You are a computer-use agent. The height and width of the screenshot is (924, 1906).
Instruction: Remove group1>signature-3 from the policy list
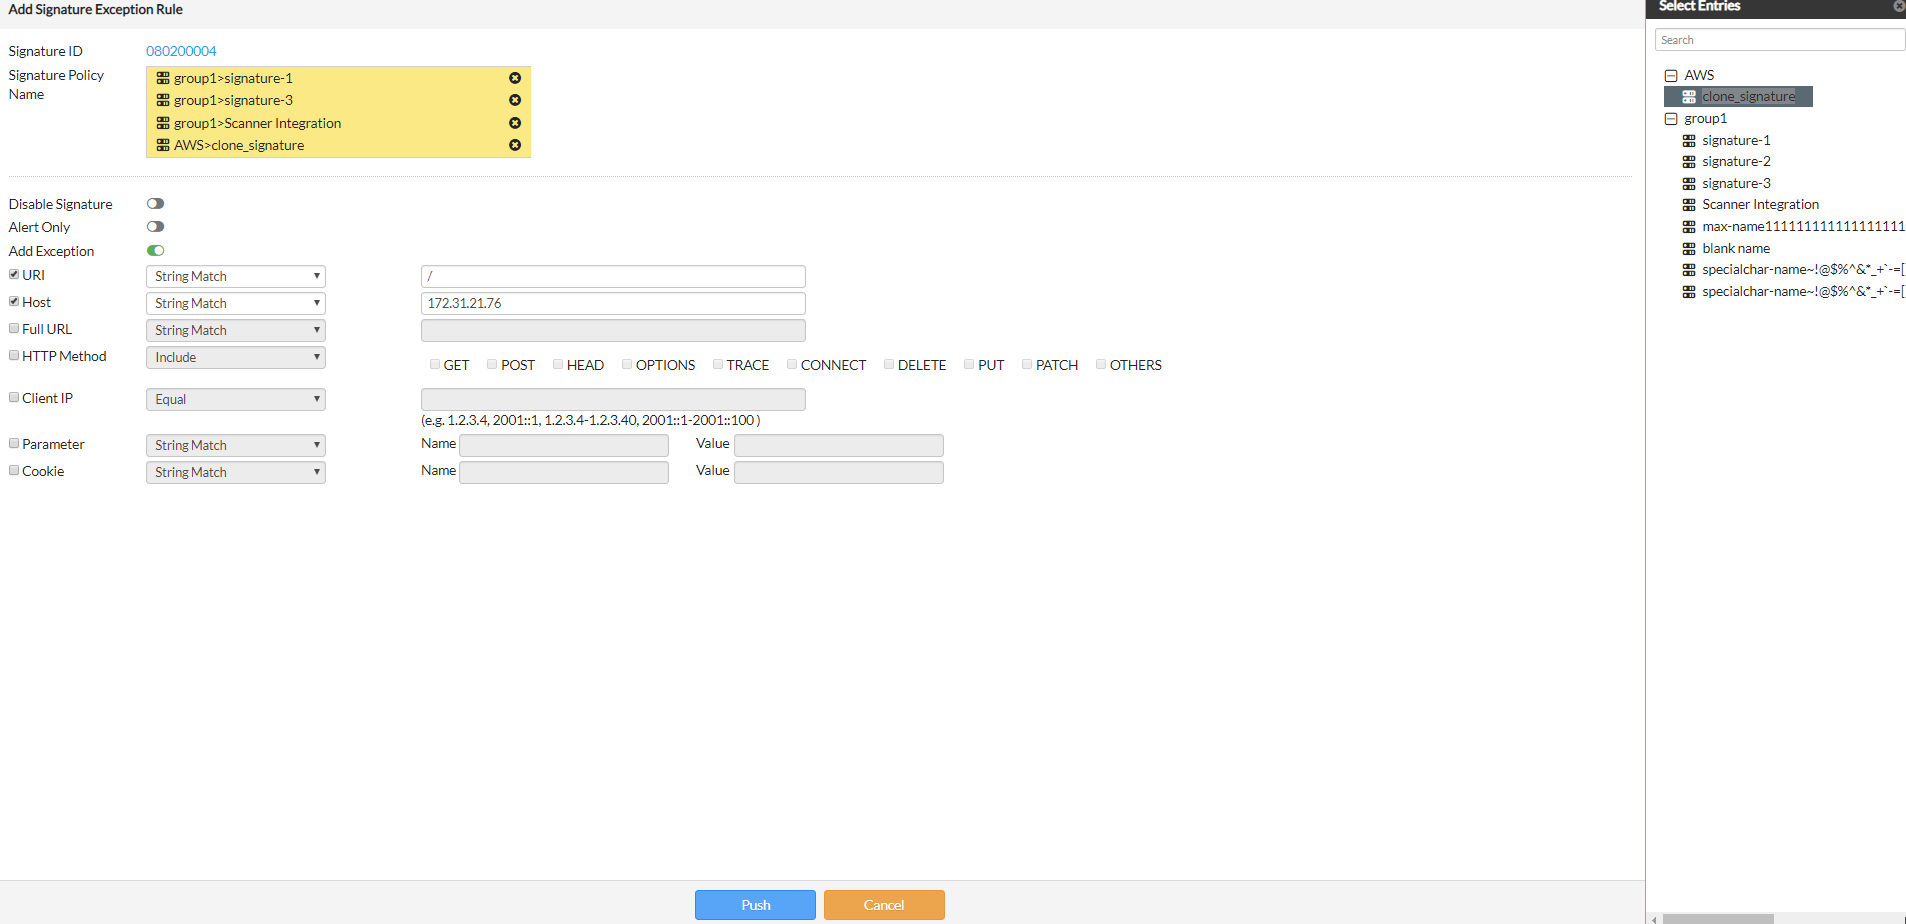pos(515,100)
